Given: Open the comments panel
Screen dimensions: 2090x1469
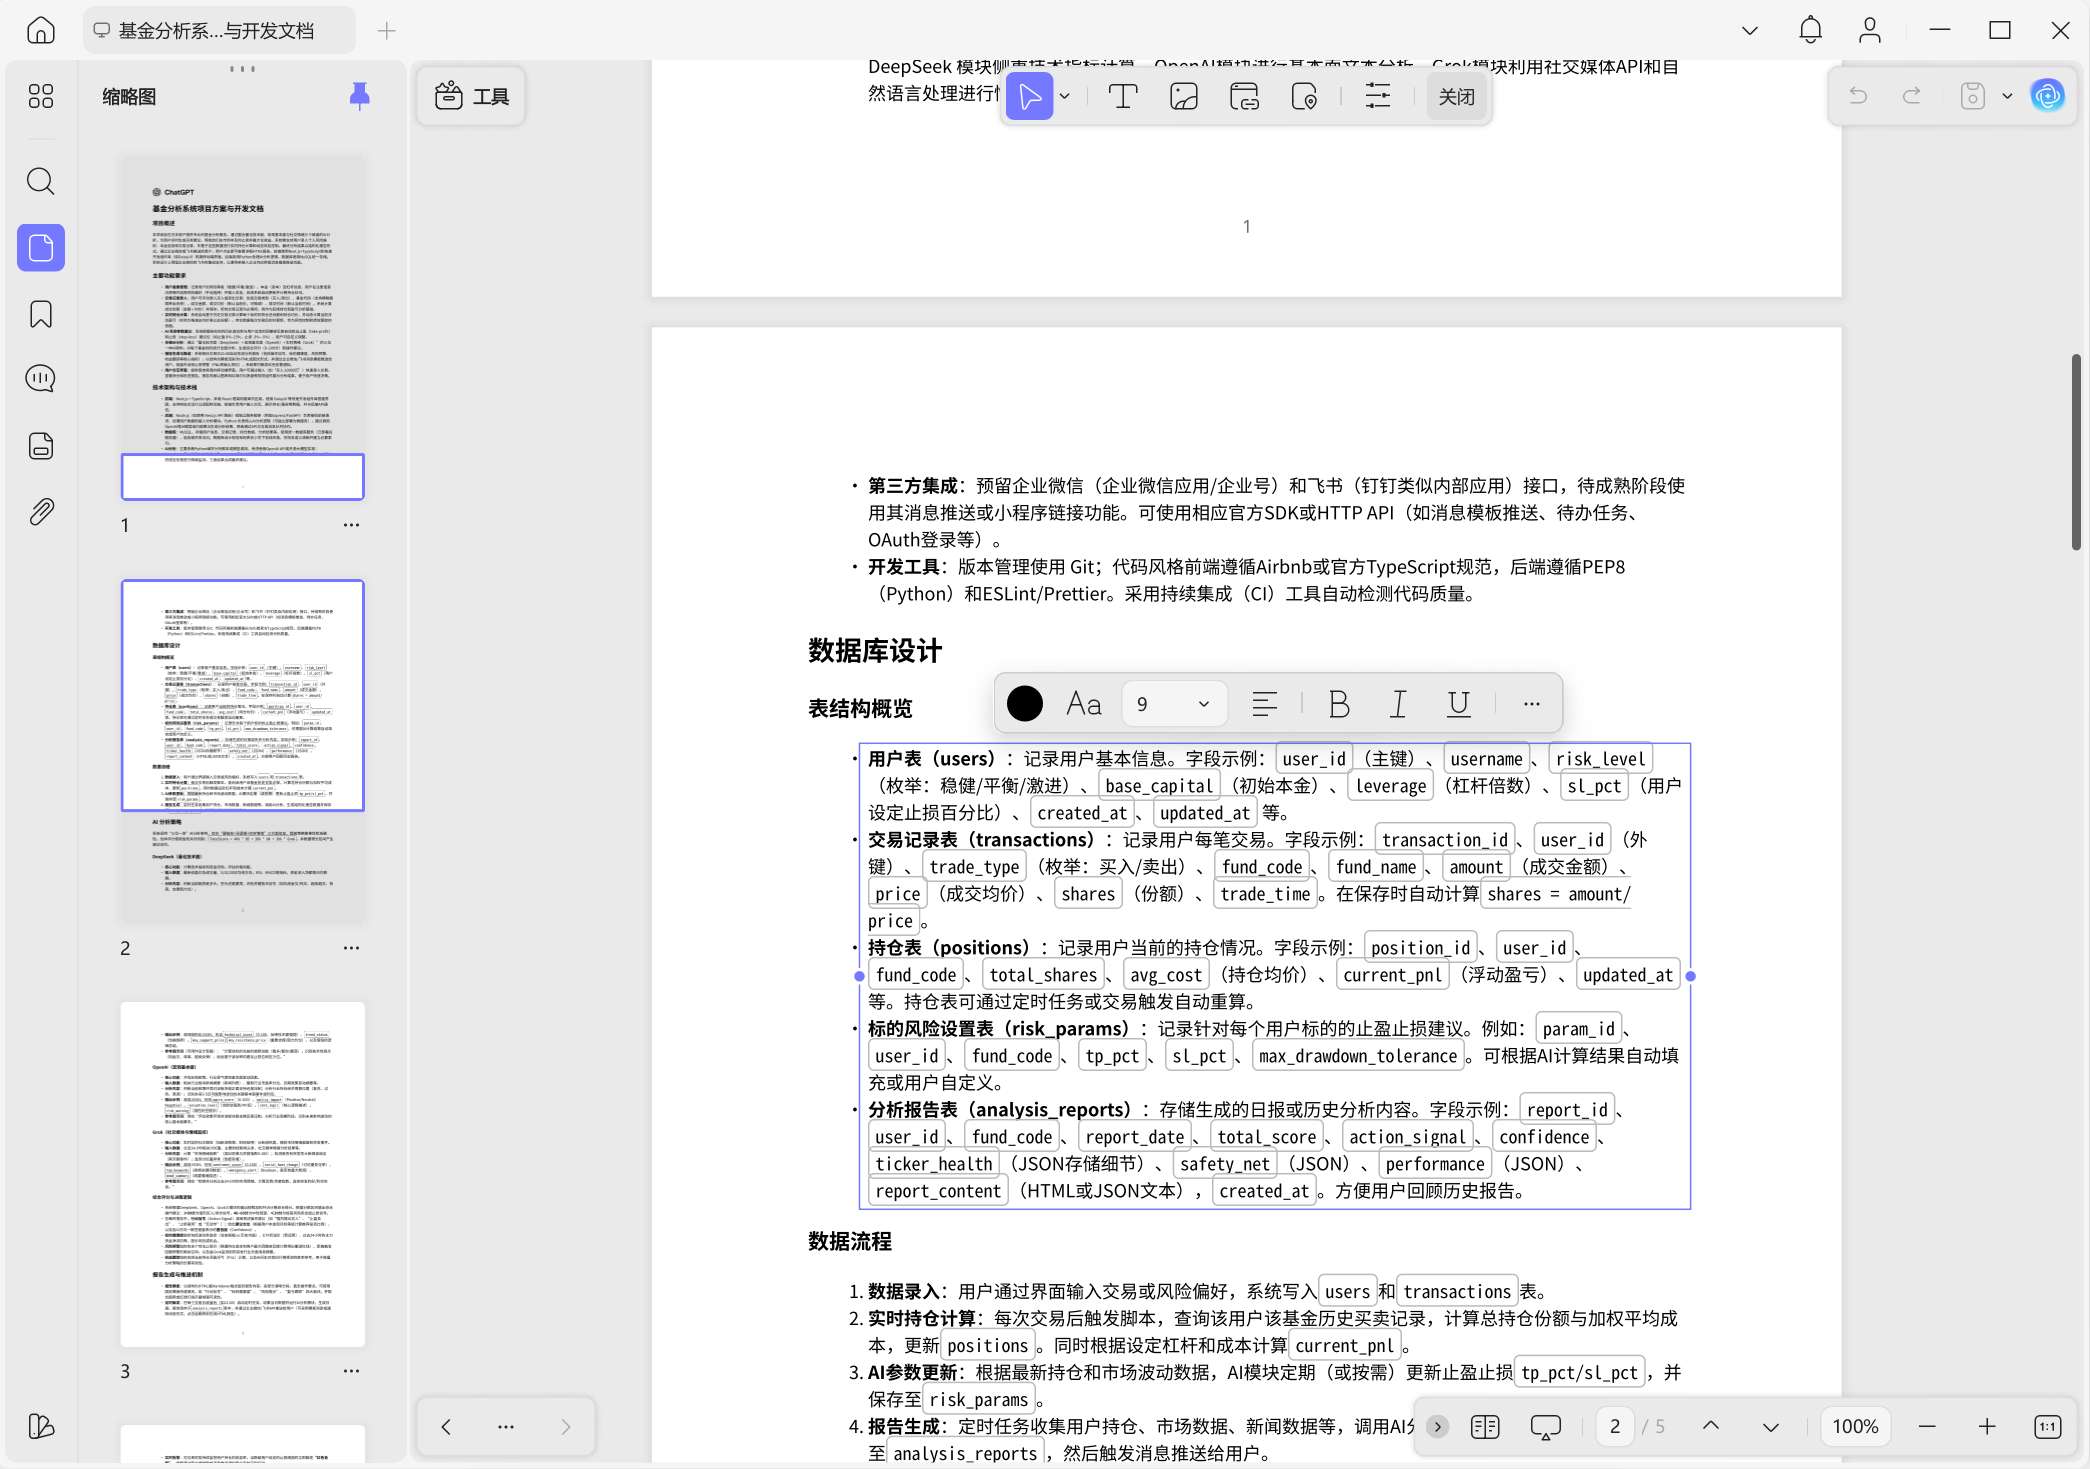Looking at the screenshot, I should (40, 379).
